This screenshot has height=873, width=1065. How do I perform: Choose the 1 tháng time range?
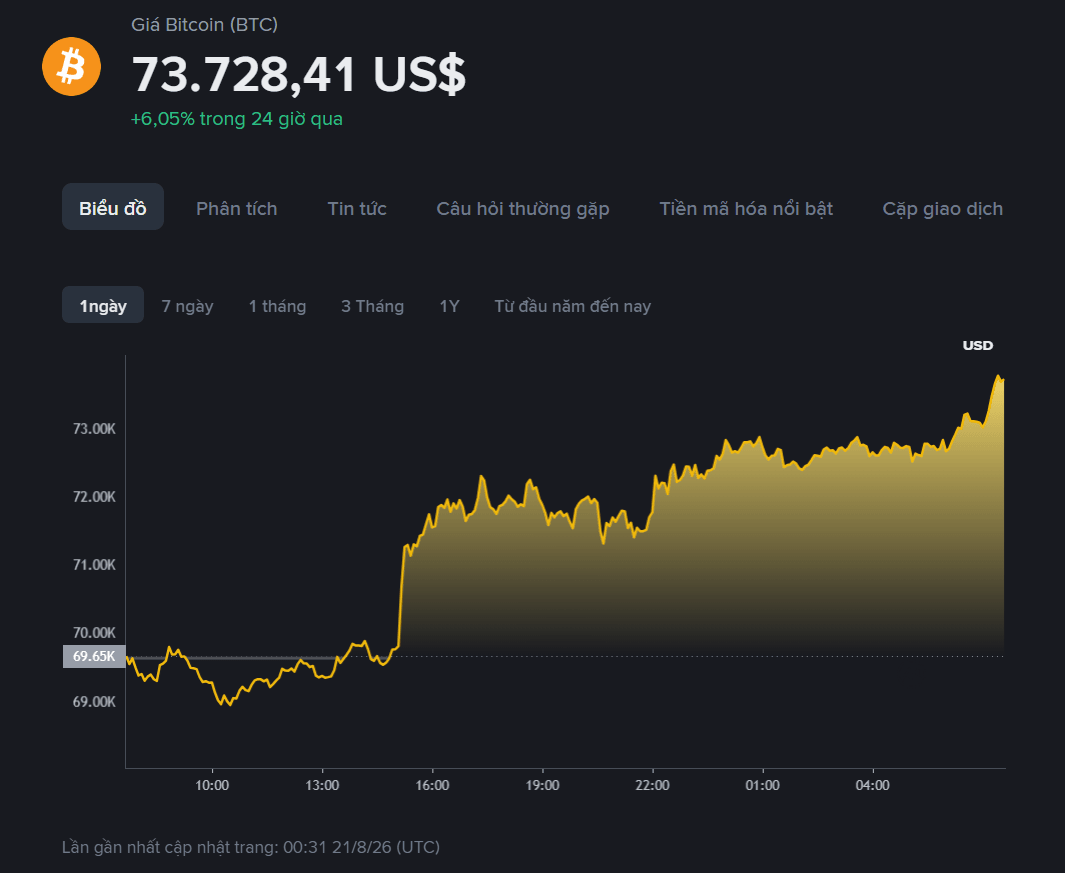(277, 306)
